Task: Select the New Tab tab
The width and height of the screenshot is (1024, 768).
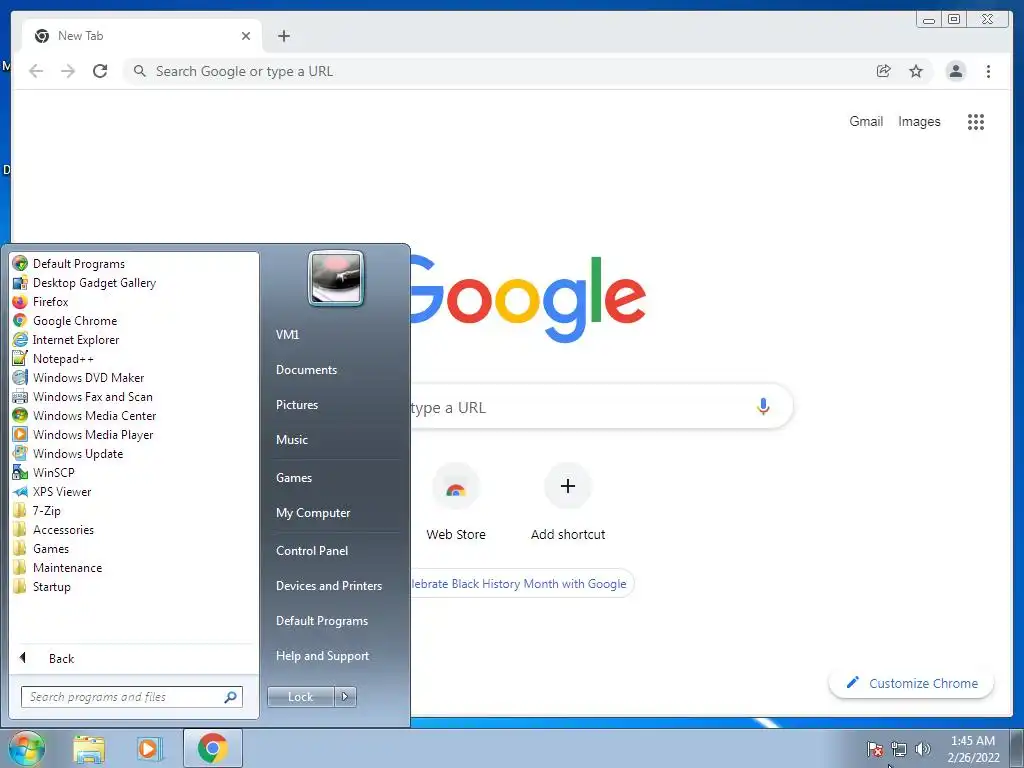Action: tap(142, 36)
